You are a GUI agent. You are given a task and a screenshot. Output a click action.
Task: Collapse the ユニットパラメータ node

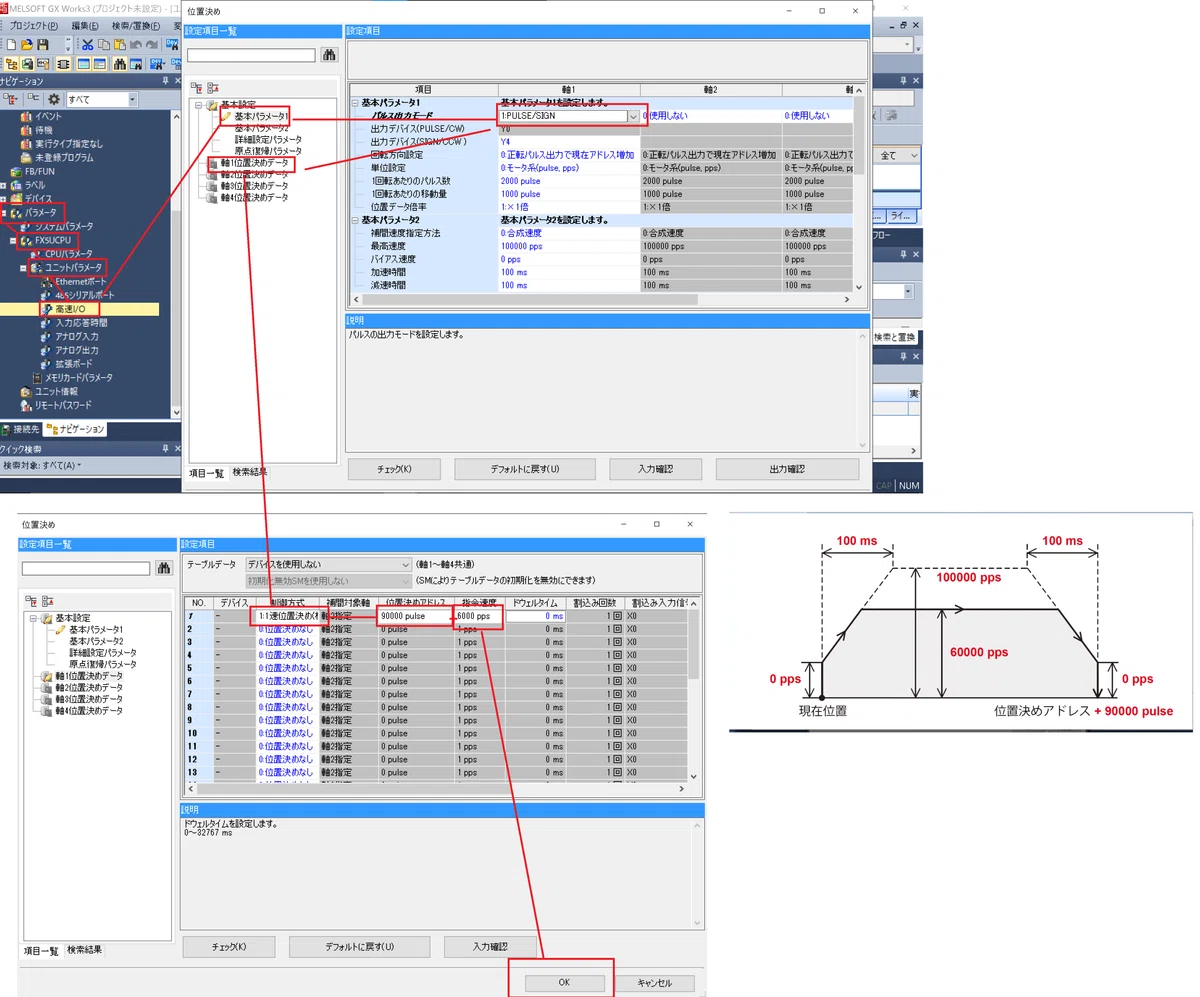[23, 268]
